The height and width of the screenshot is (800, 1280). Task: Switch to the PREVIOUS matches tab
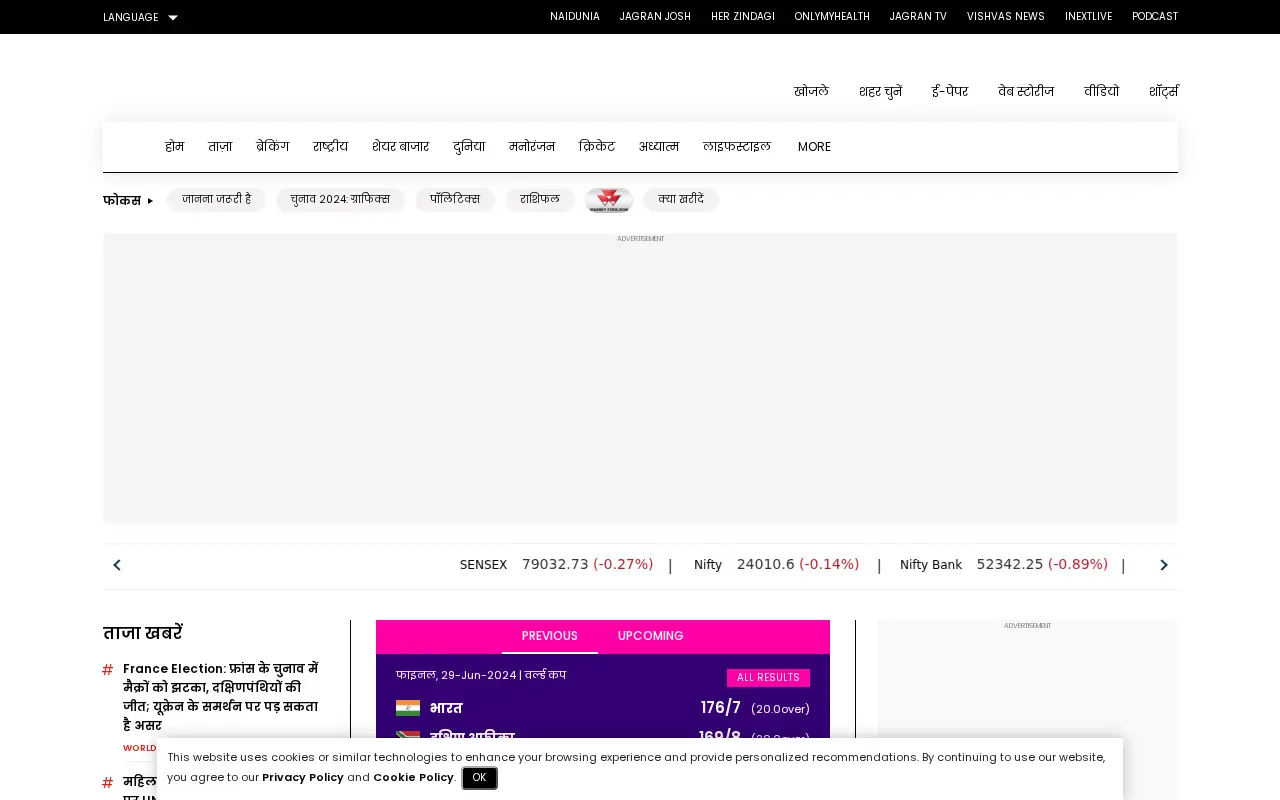(x=550, y=636)
